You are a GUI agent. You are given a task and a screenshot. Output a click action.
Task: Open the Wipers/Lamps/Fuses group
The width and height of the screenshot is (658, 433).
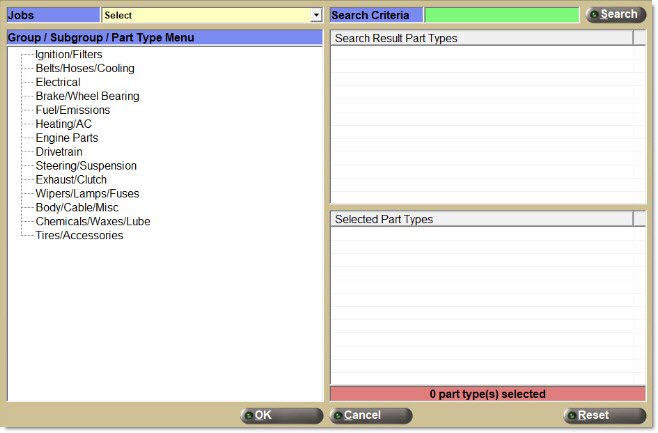coord(87,194)
